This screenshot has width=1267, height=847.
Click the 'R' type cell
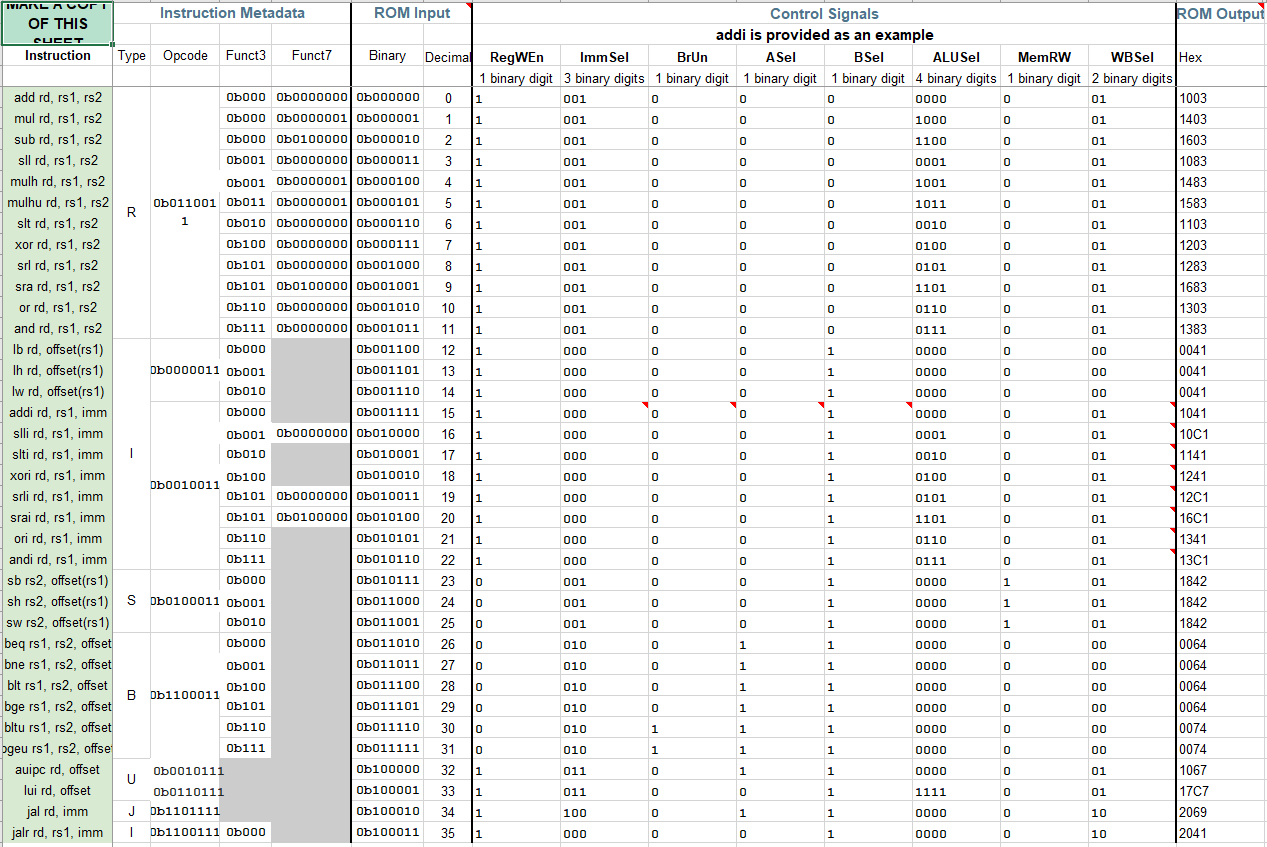(x=132, y=213)
